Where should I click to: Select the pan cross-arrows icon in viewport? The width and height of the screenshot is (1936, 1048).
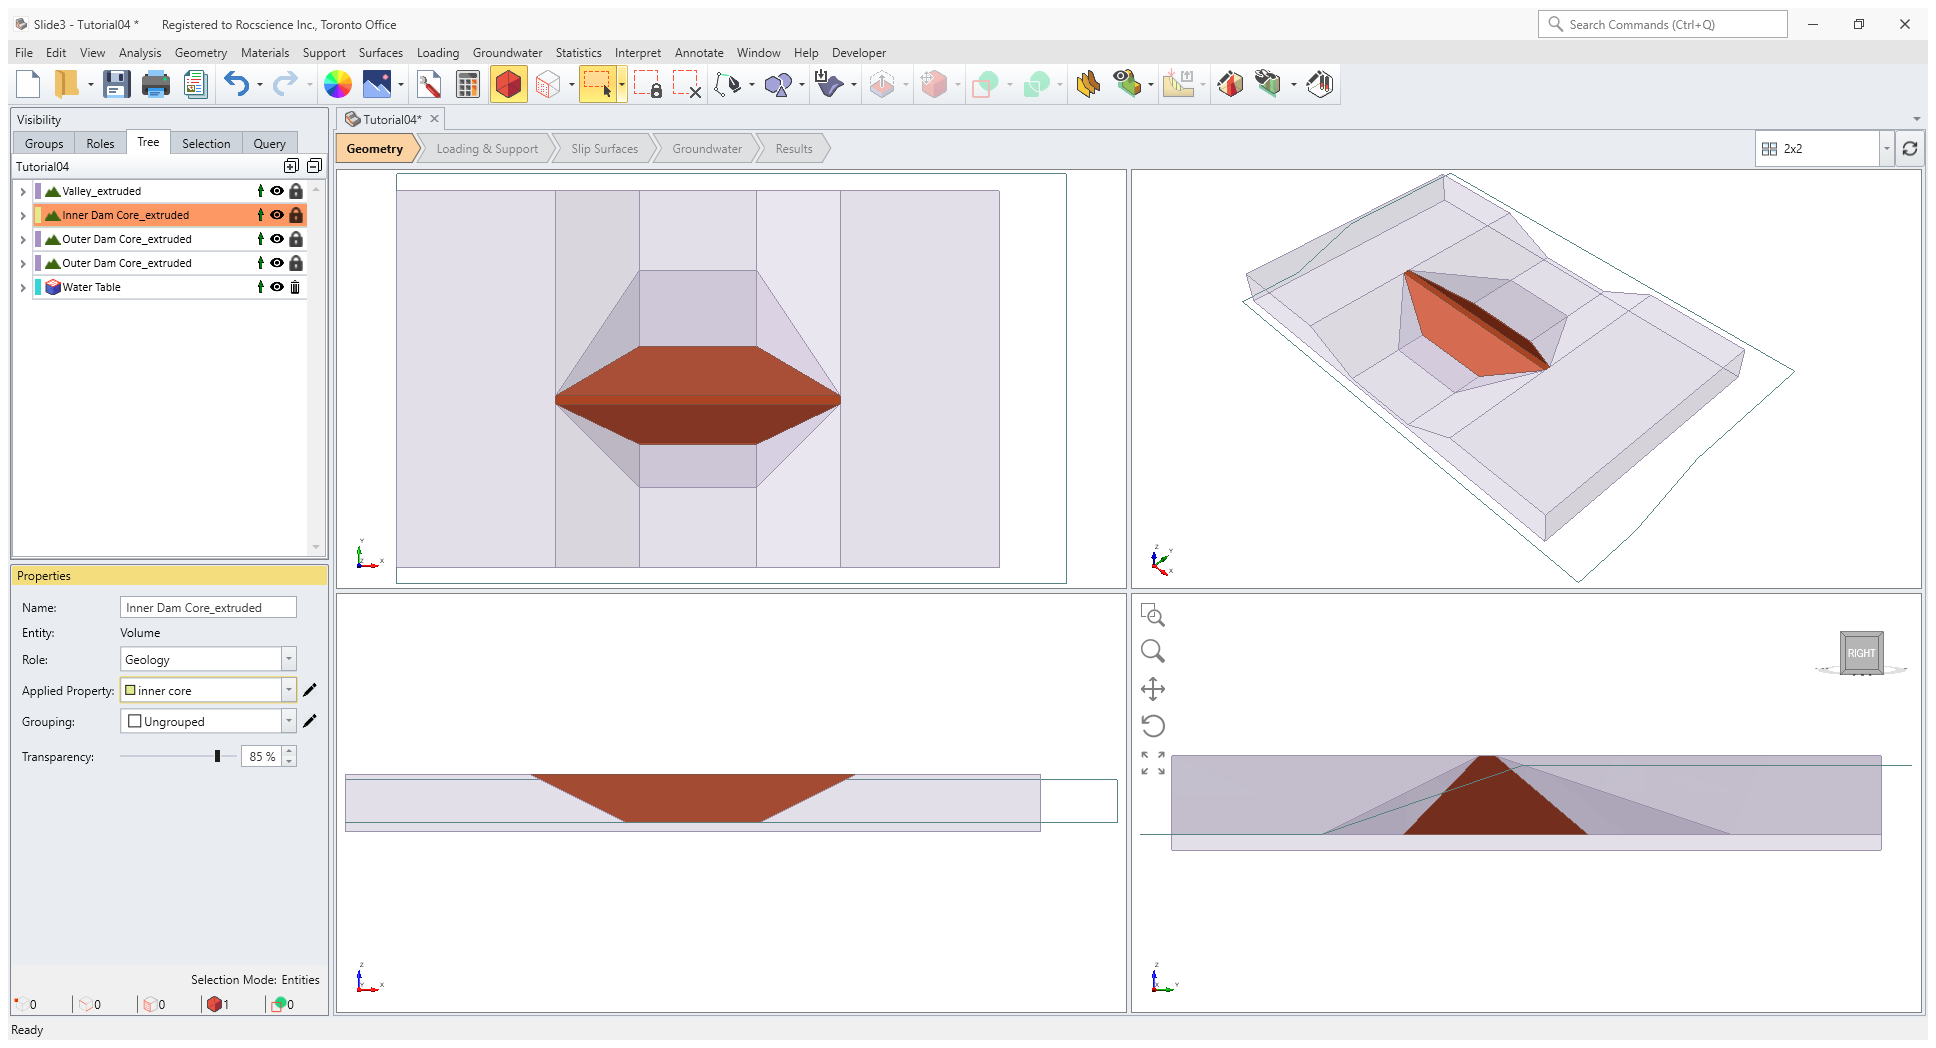(x=1153, y=689)
